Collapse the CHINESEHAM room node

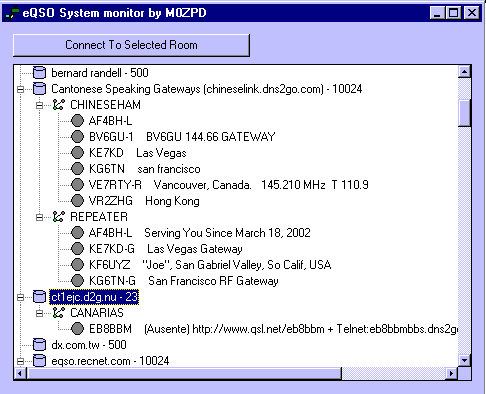(x=39, y=105)
